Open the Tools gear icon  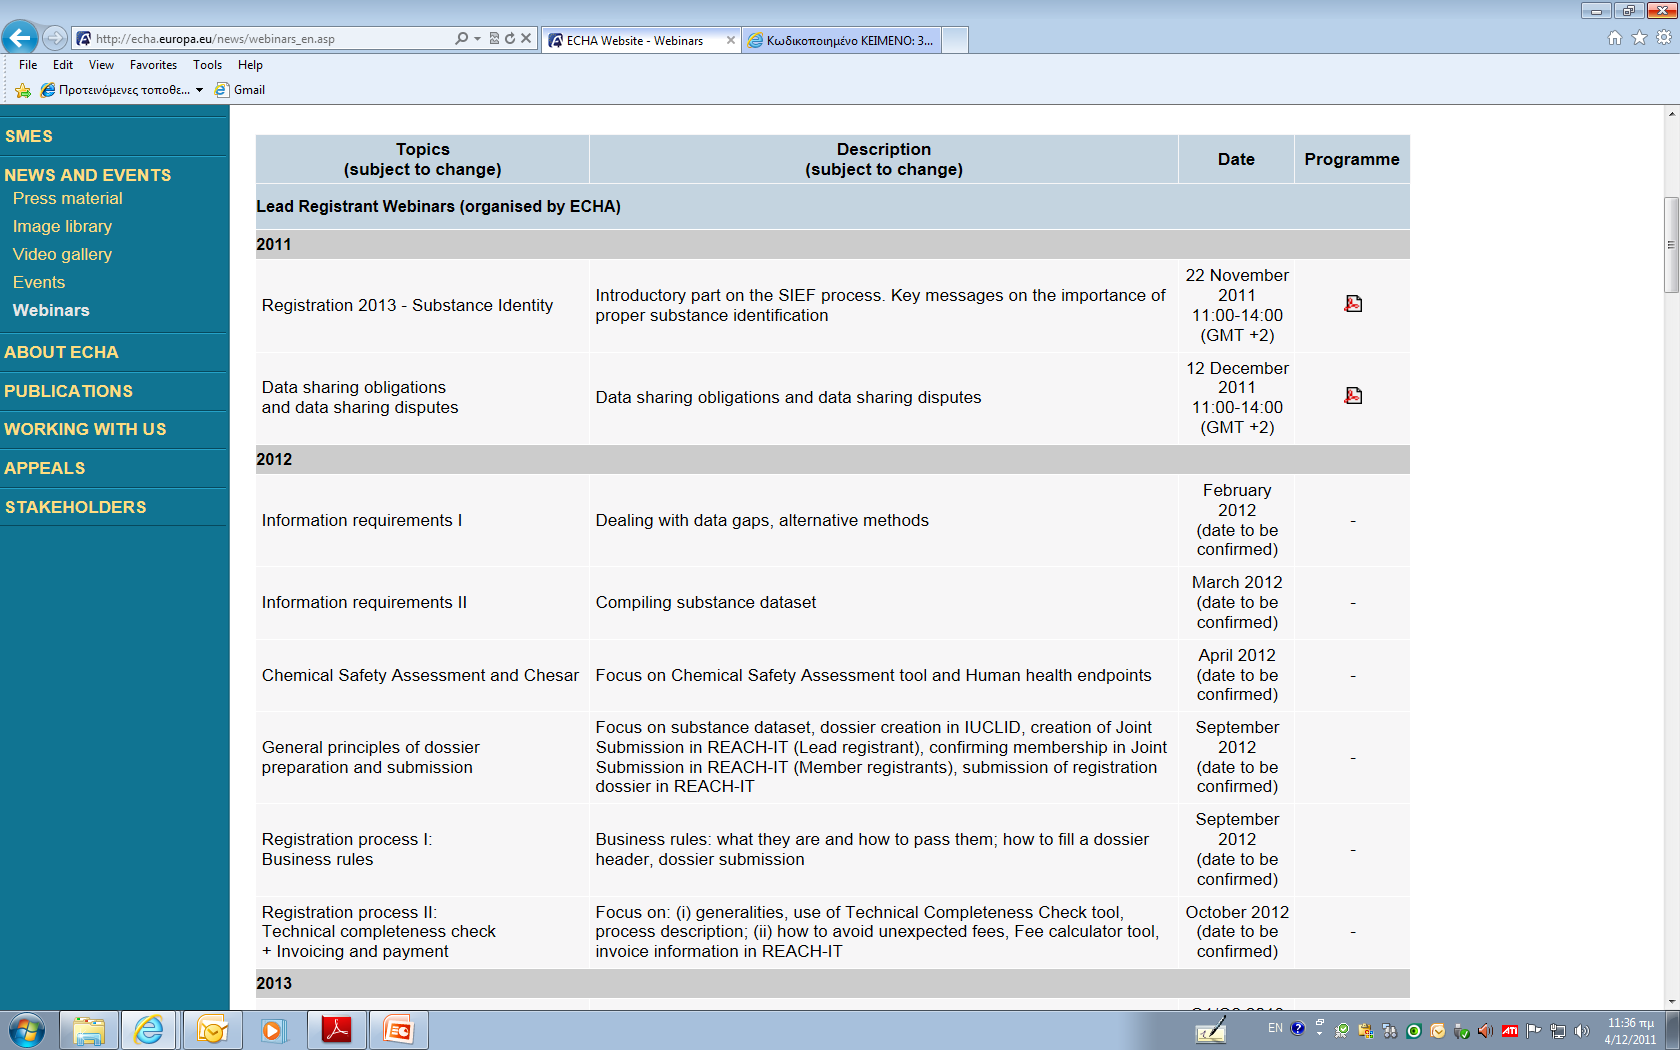(1664, 38)
